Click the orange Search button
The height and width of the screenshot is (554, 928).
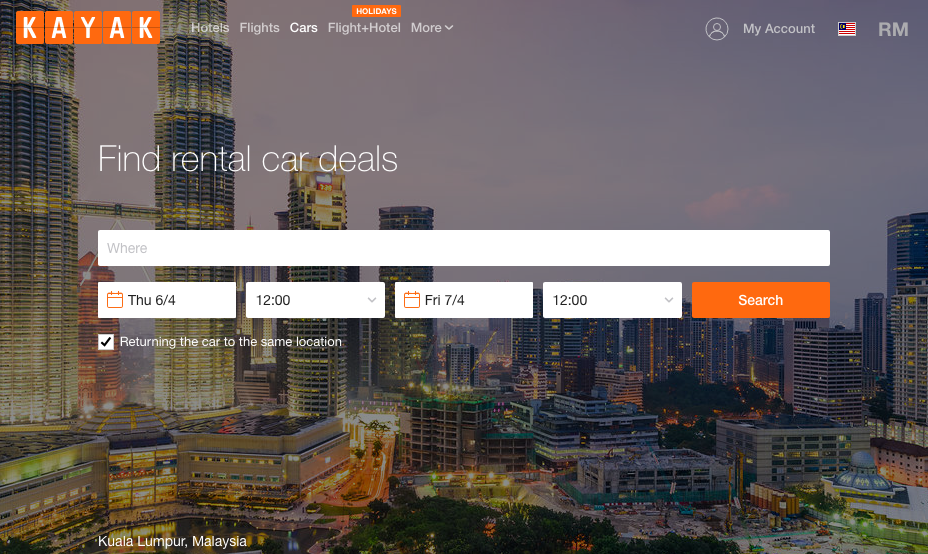pyautogui.click(x=761, y=300)
